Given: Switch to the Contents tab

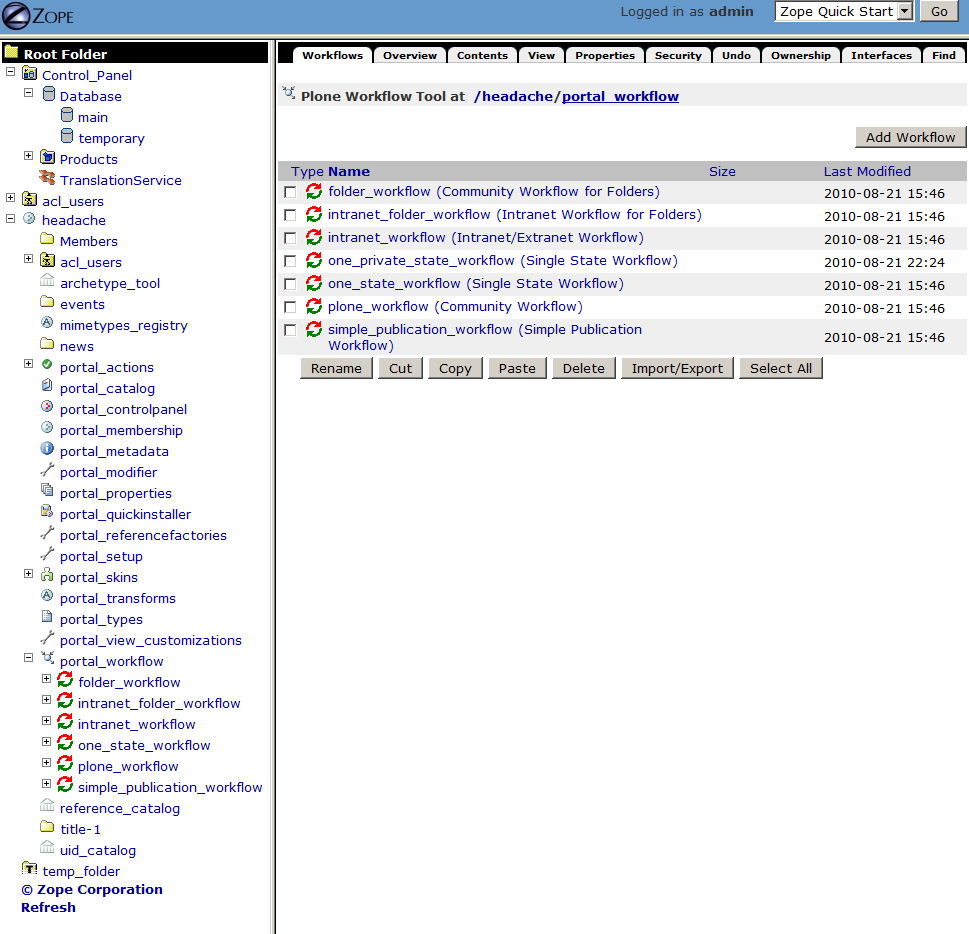Looking at the screenshot, I should point(482,55).
